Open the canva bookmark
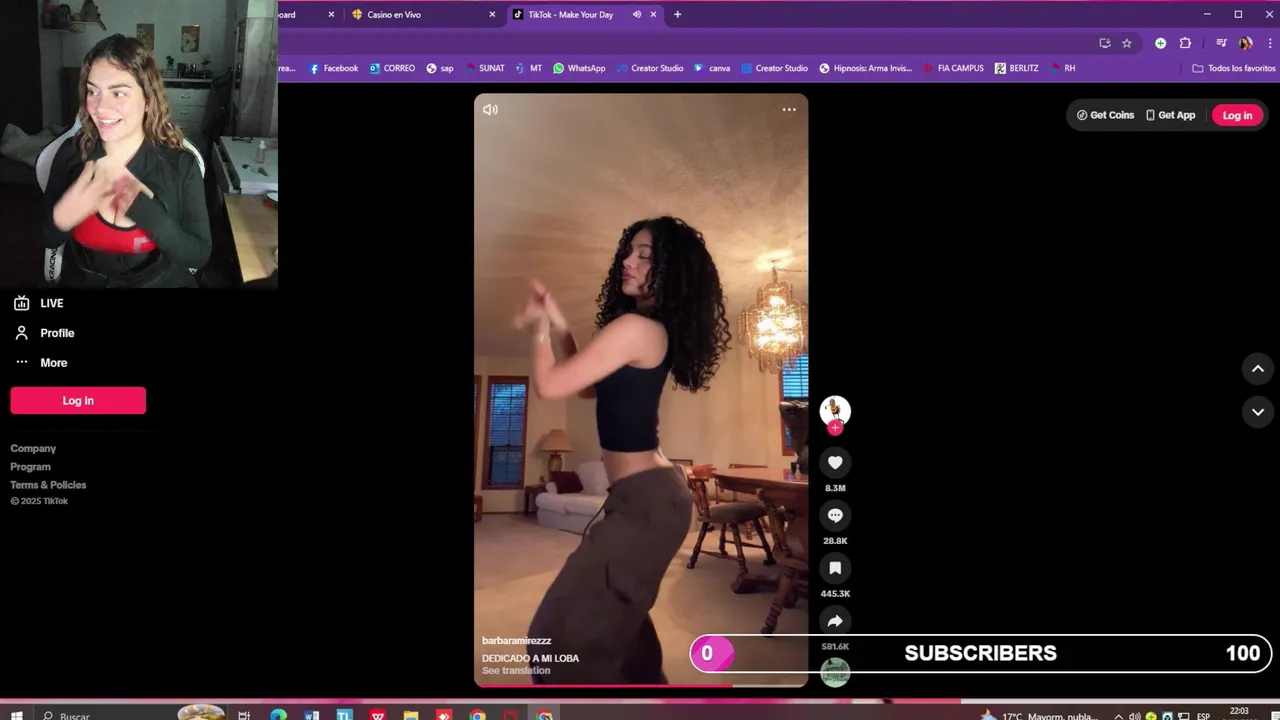 [712, 68]
